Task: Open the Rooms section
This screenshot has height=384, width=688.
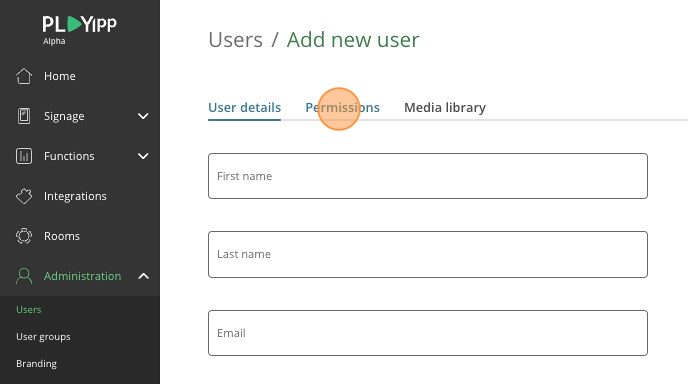Action: pos(62,236)
